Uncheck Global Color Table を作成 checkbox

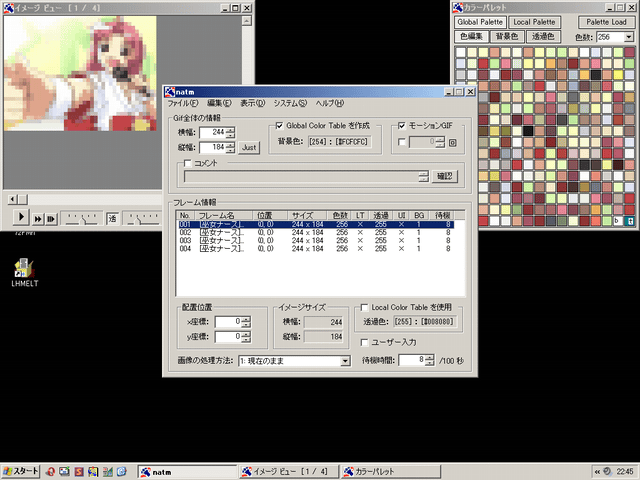[279, 126]
